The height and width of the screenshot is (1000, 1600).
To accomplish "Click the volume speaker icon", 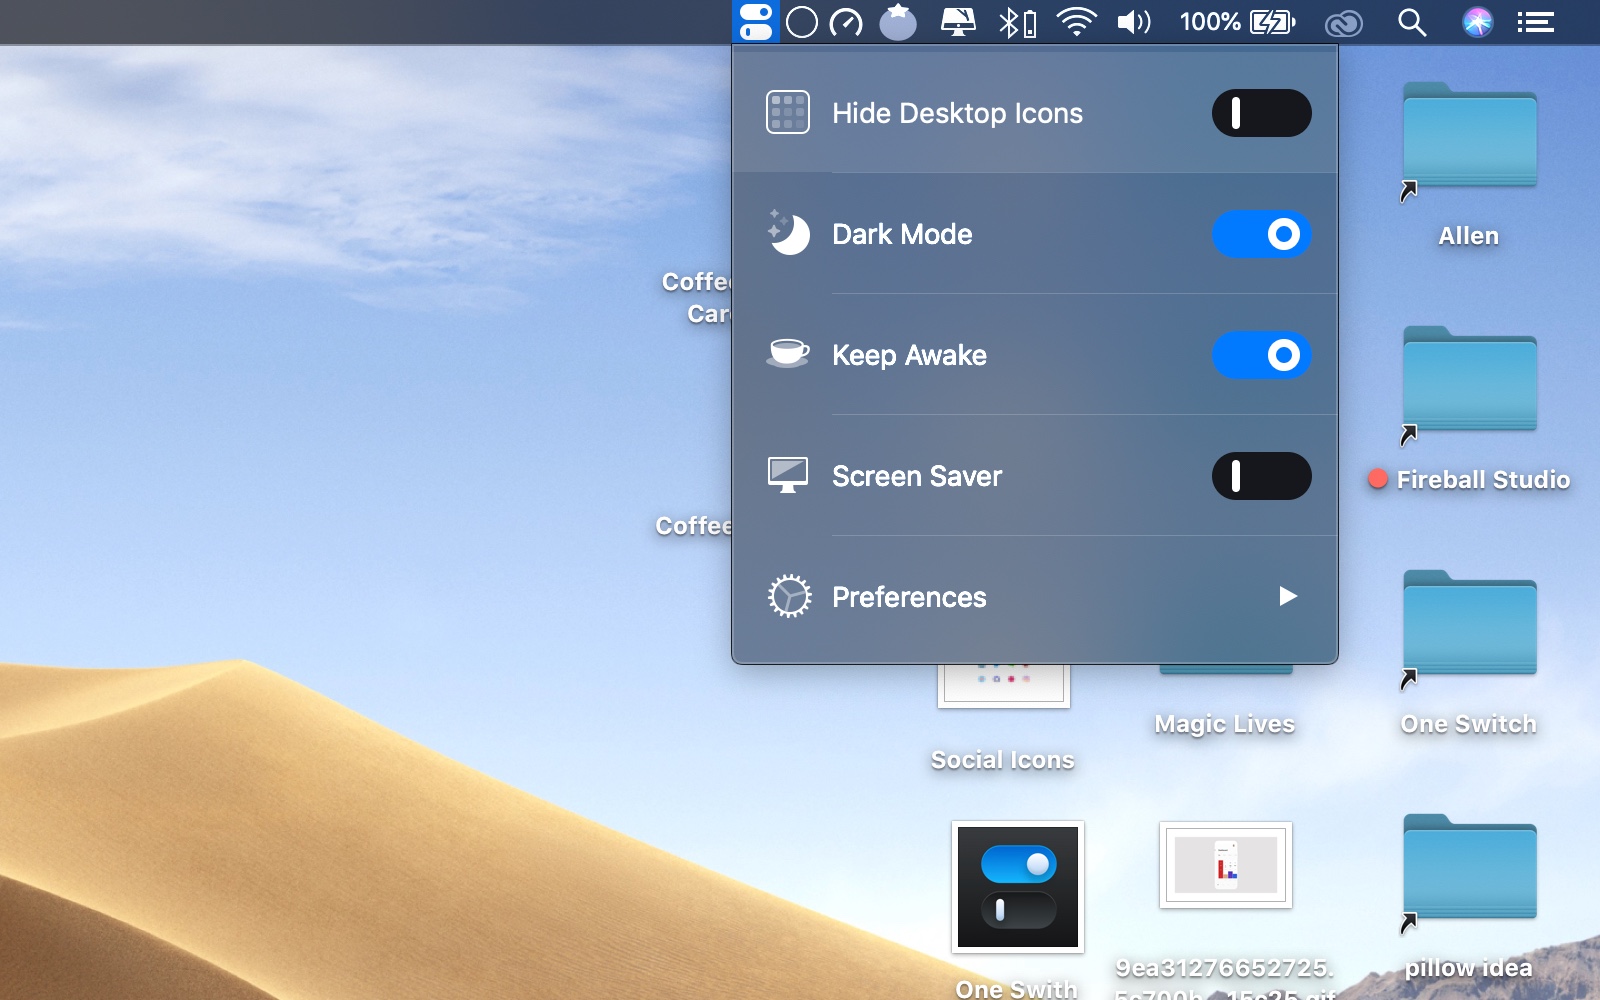I will coord(1134,22).
